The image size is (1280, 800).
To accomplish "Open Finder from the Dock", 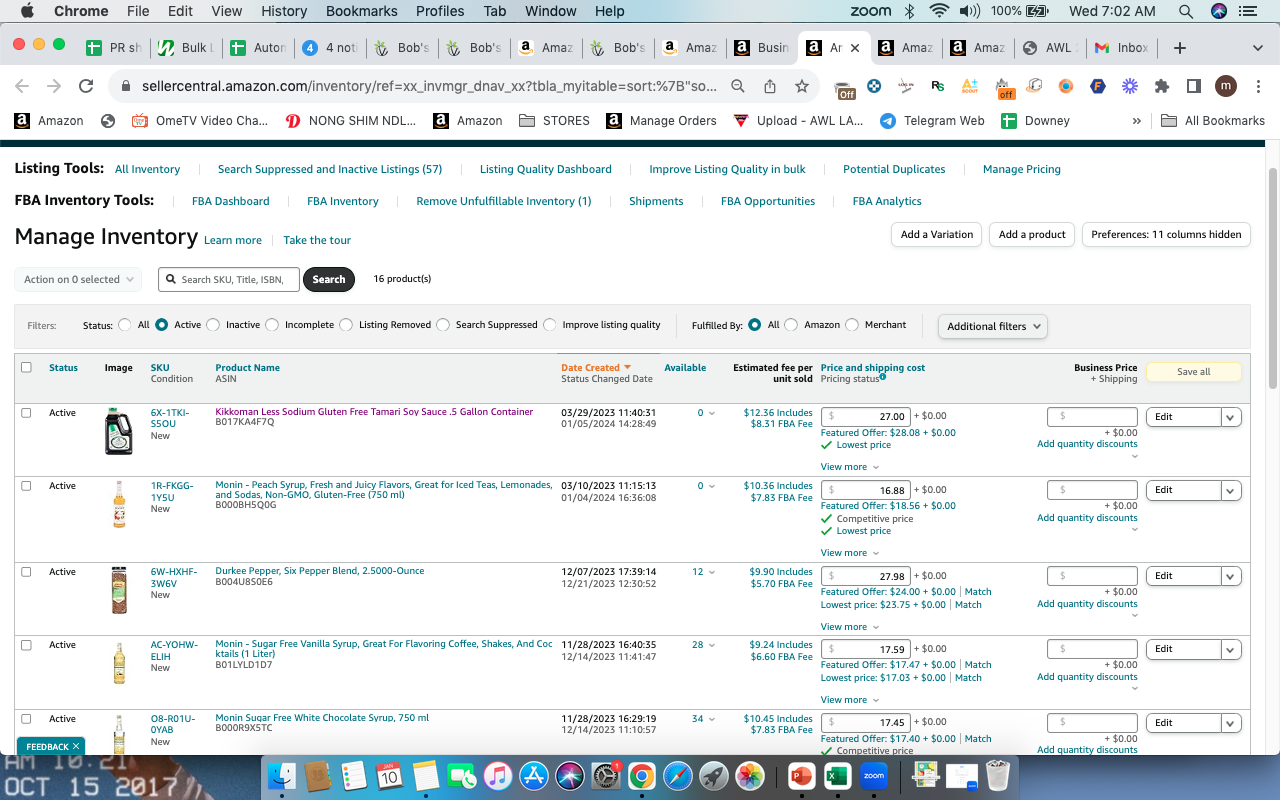I will [283, 775].
